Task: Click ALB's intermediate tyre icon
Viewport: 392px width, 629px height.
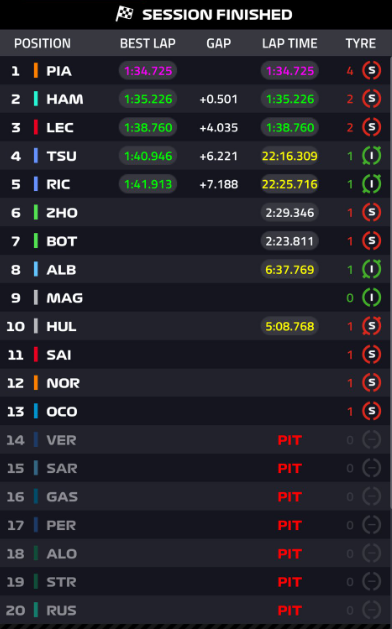Action: point(372,269)
